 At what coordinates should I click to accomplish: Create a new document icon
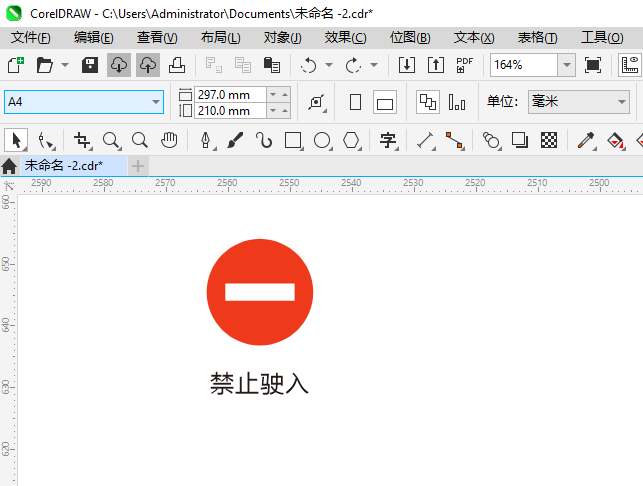pyautogui.click(x=16, y=65)
